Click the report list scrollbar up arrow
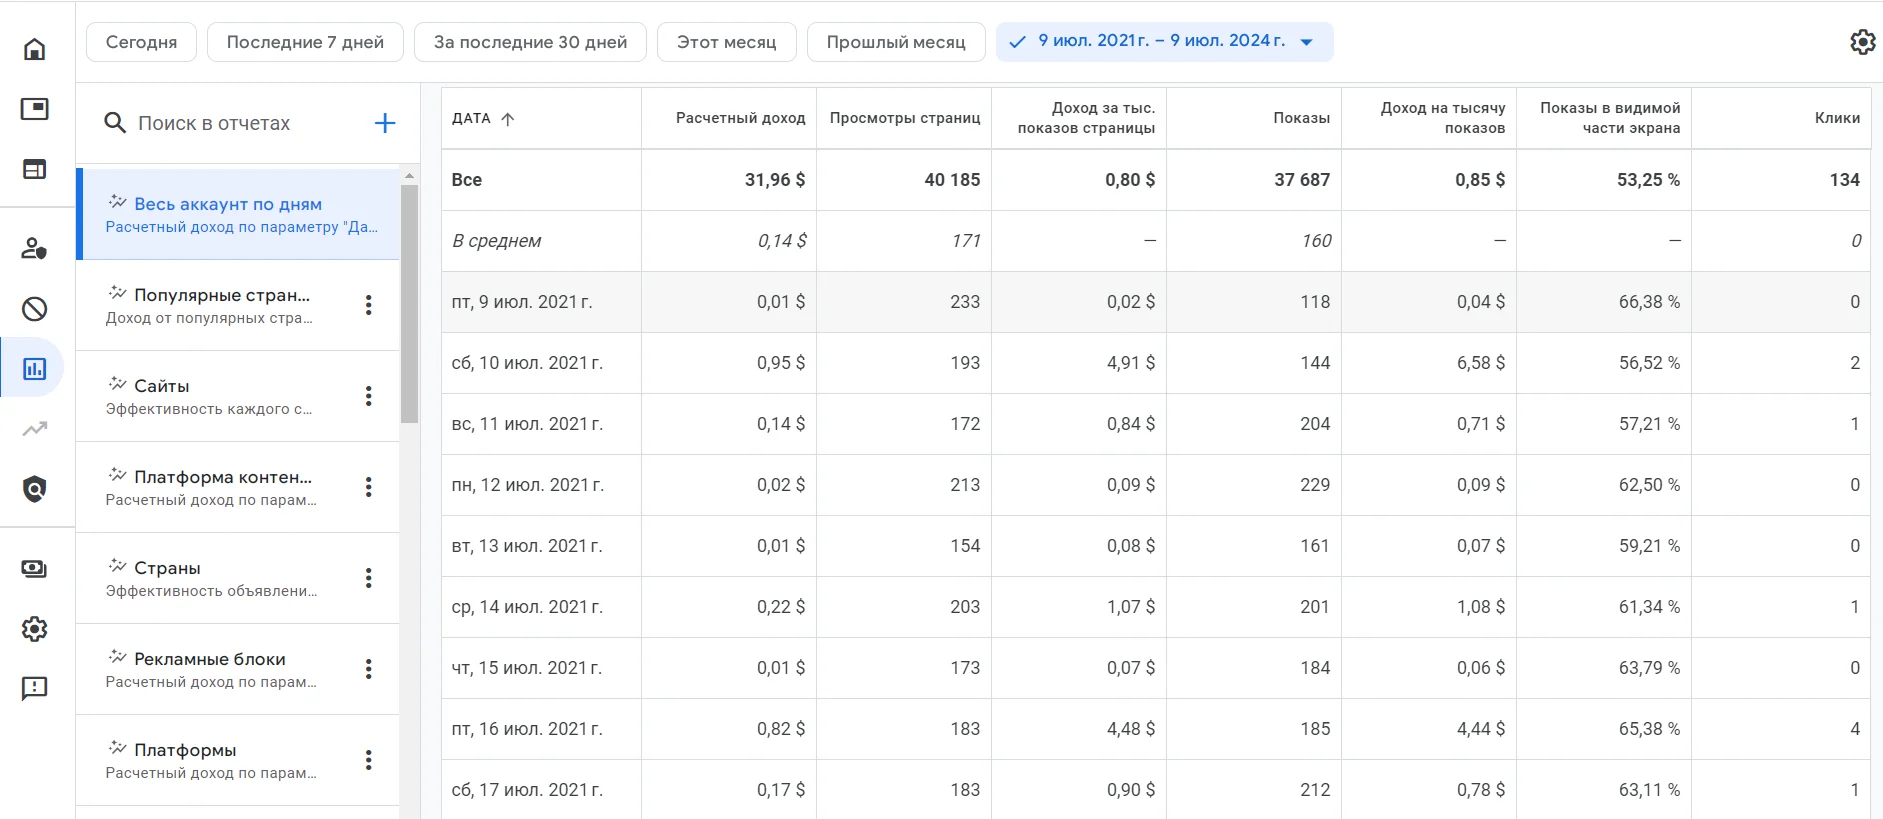The width and height of the screenshot is (1883, 819). point(409,175)
